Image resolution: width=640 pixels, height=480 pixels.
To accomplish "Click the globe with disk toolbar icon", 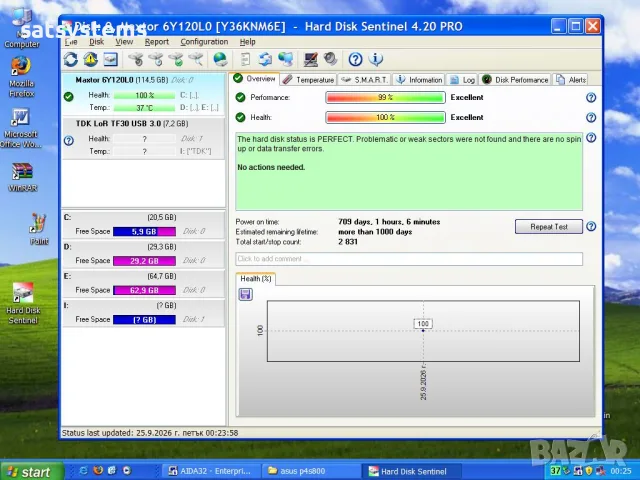I will point(220,60).
